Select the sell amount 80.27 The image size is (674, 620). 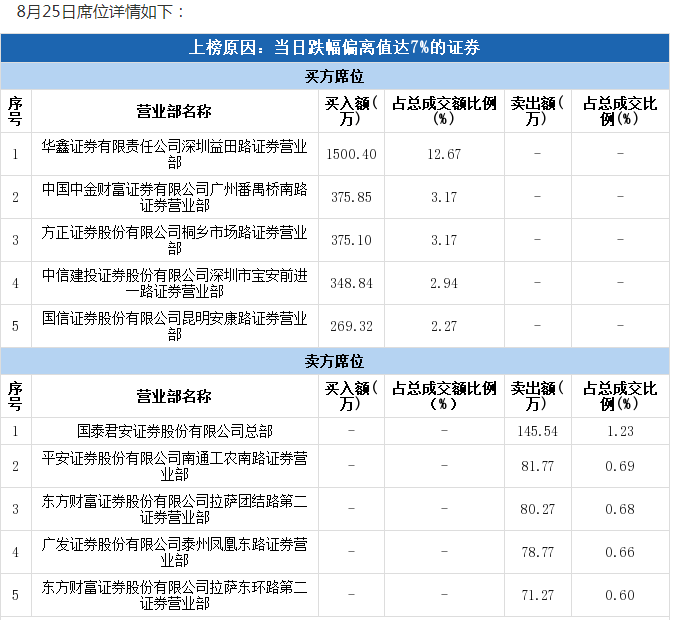click(x=537, y=509)
